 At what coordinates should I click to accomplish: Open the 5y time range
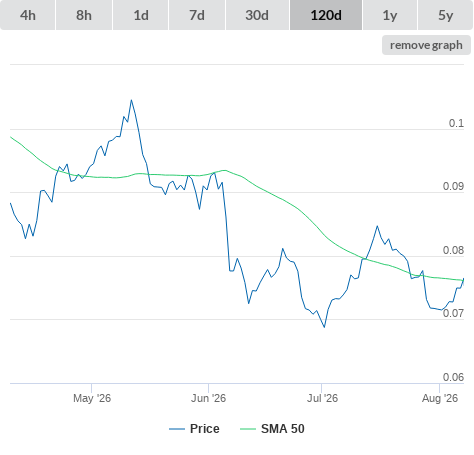(x=445, y=15)
